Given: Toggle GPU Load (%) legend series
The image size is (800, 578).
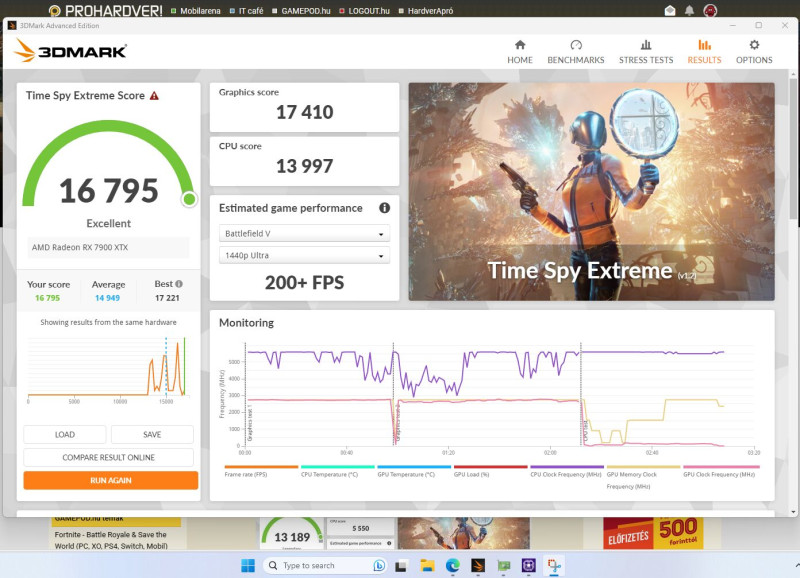Looking at the screenshot, I should pos(490,471).
